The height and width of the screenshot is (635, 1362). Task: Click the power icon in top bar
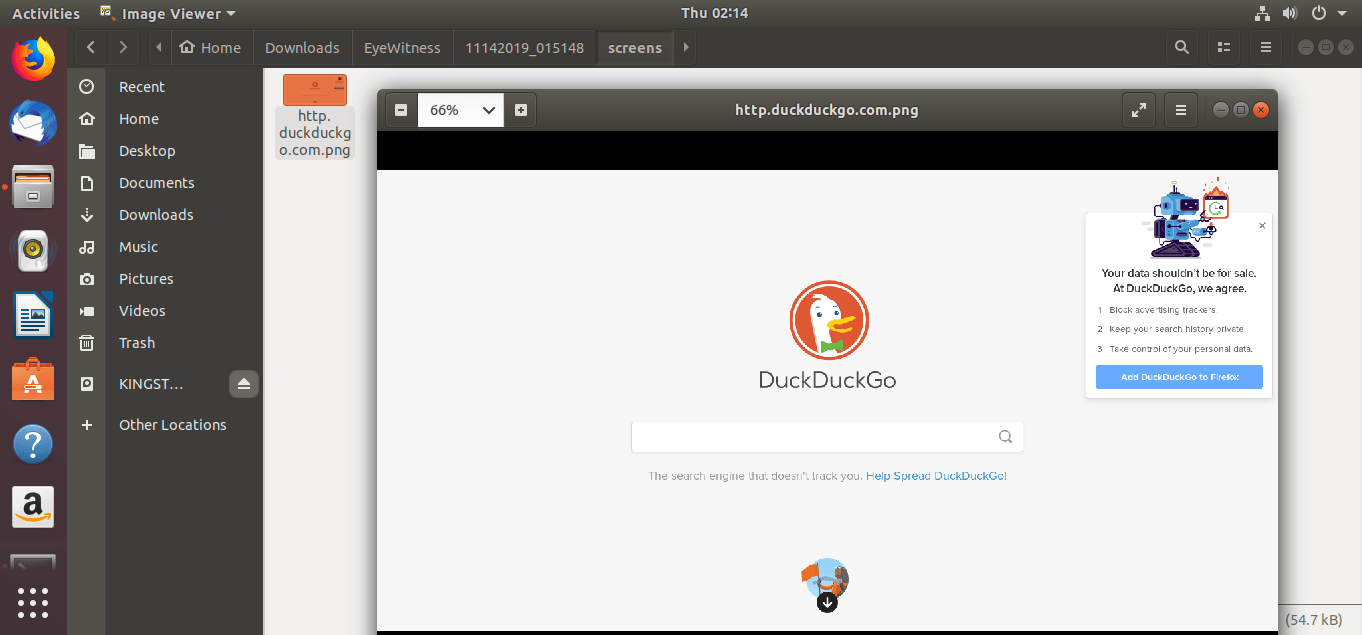tap(1318, 13)
